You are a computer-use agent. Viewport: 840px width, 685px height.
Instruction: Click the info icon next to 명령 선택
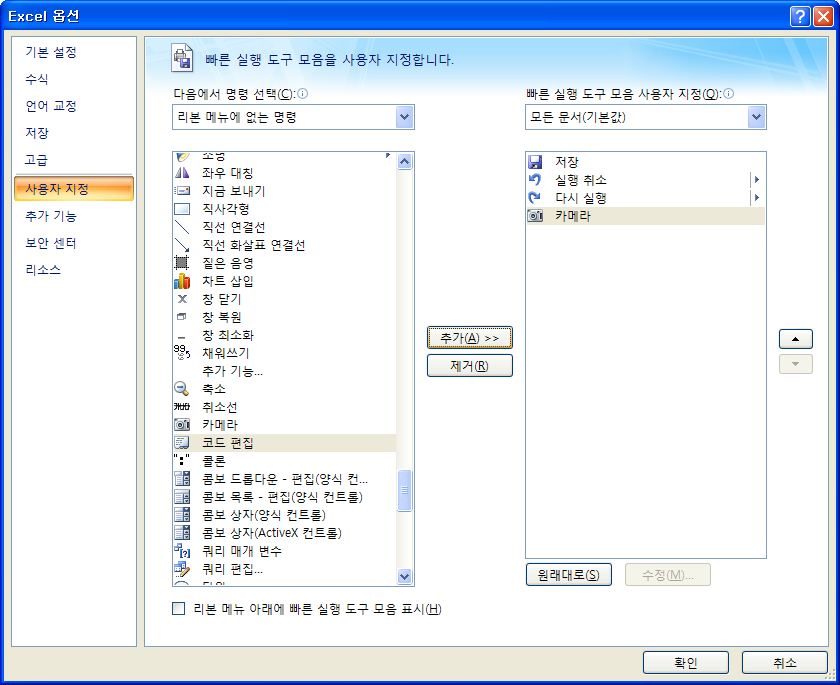pyautogui.click(x=303, y=94)
